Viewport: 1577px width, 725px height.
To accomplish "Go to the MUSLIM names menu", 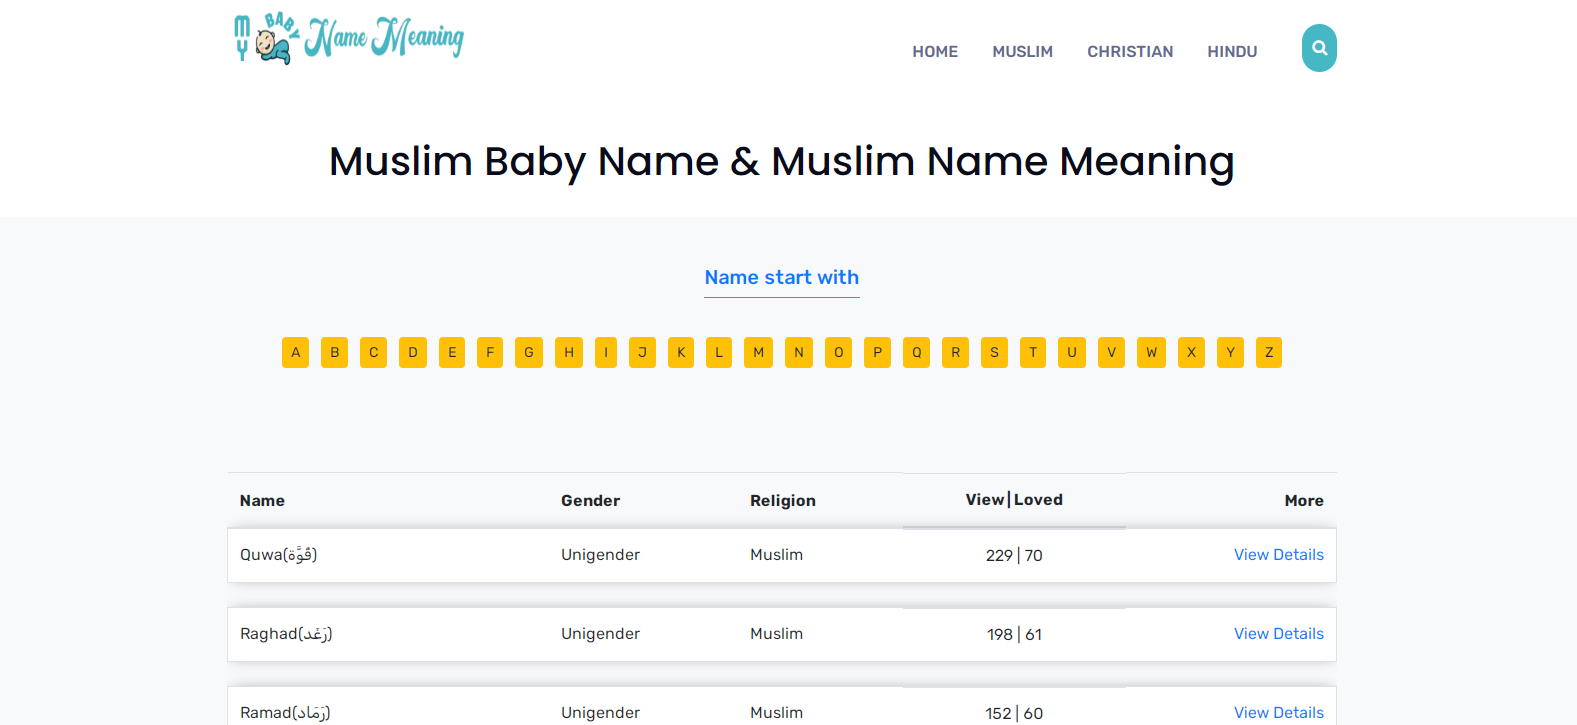I will 1022,52.
